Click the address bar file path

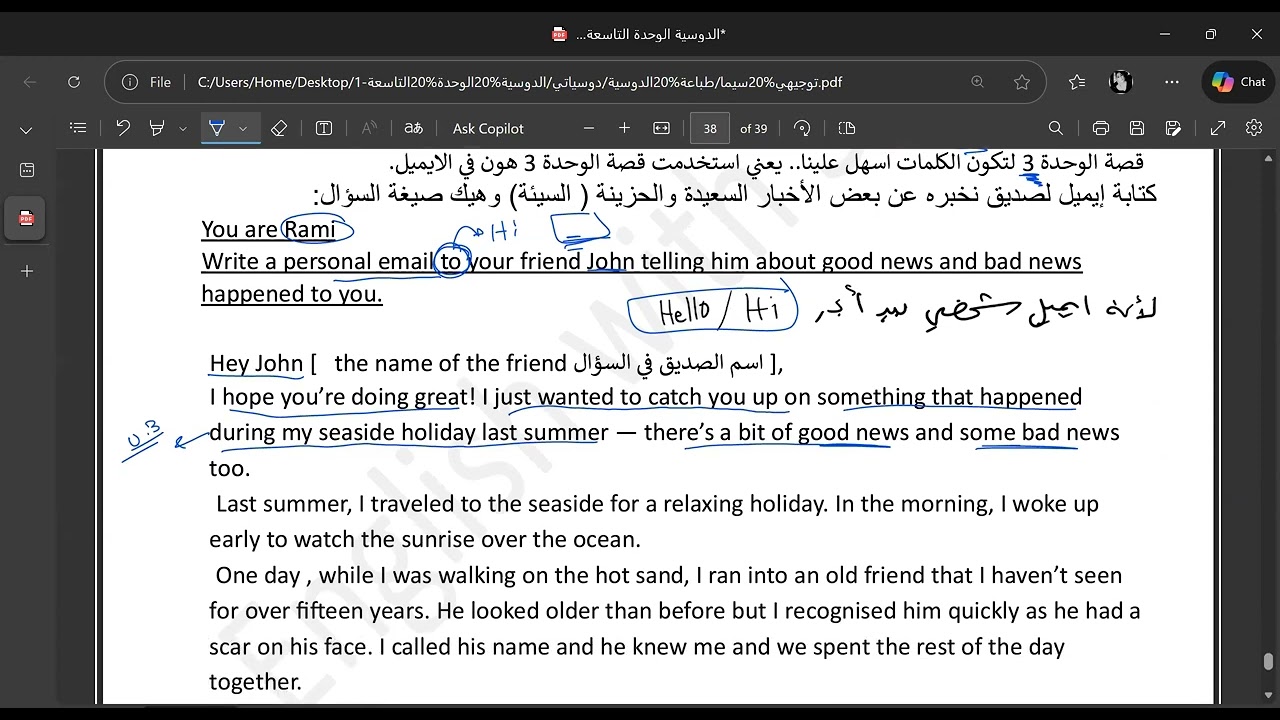(x=520, y=82)
